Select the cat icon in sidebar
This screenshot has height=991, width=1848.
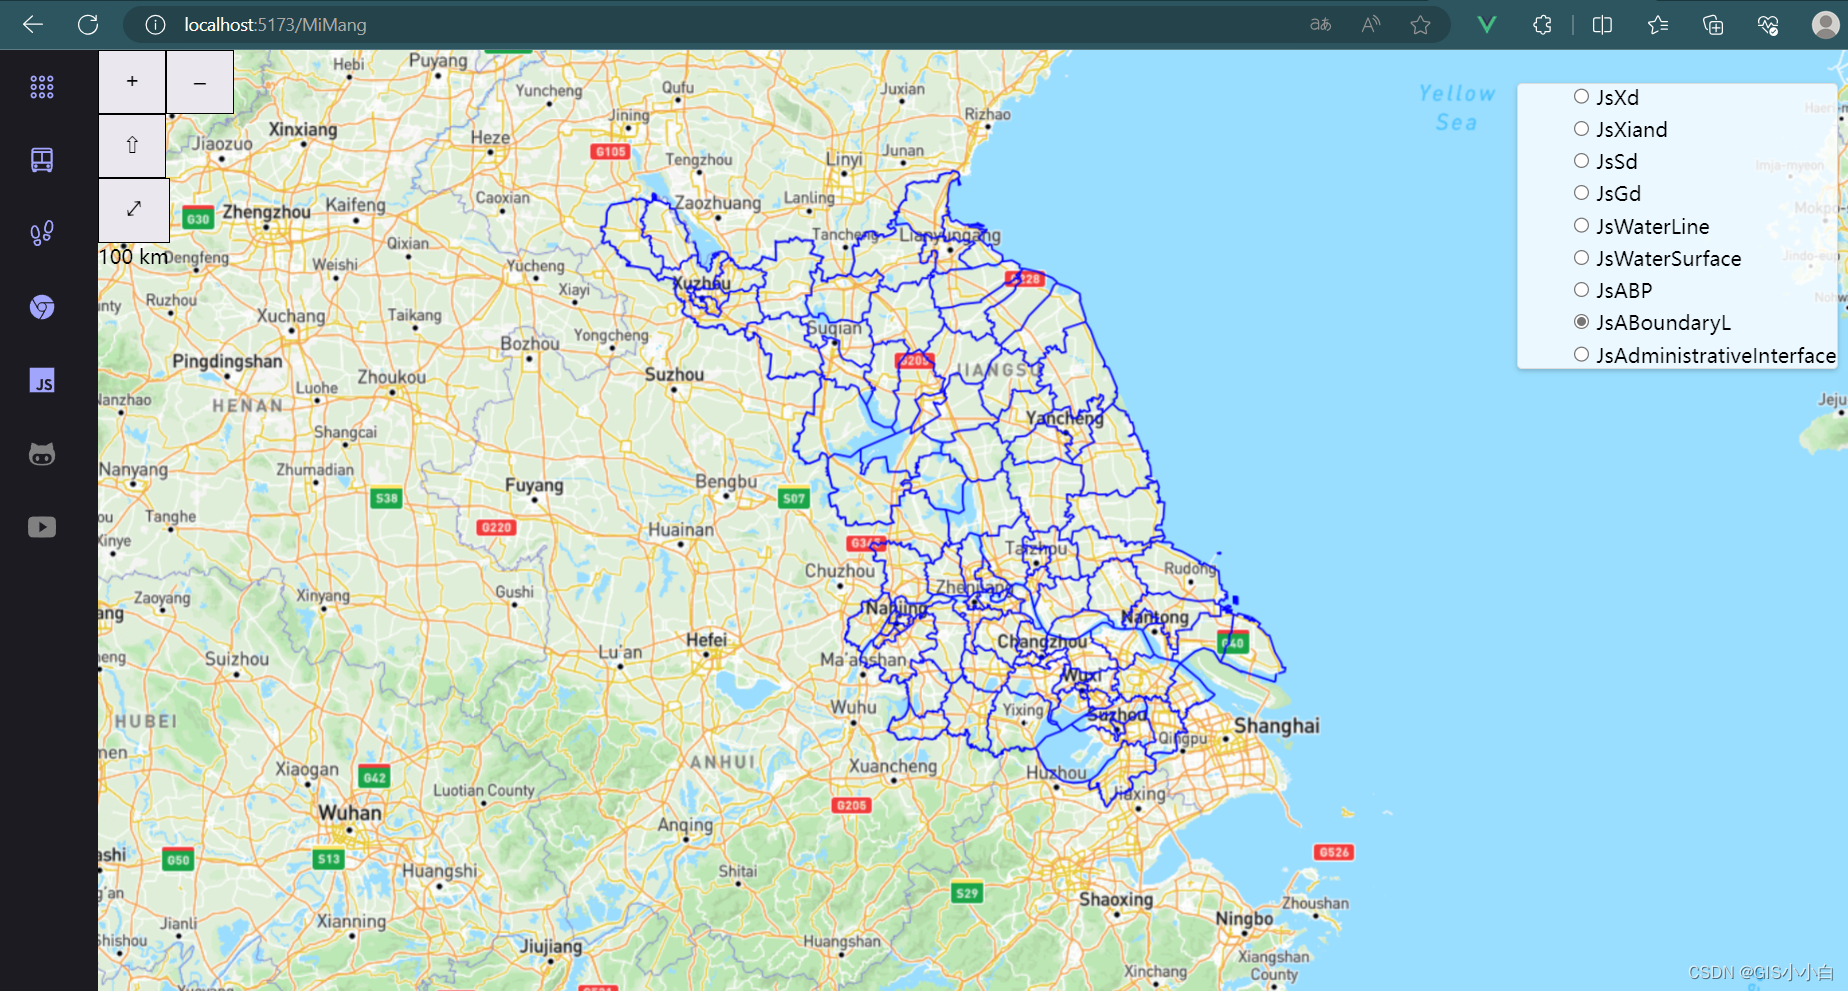pyautogui.click(x=42, y=454)
